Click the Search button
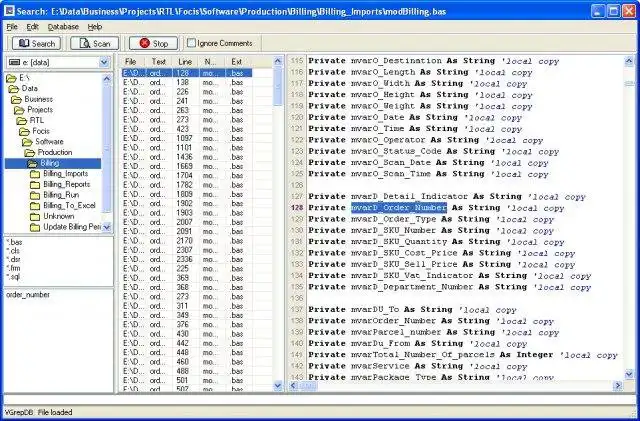 click(x=36, y=43)
